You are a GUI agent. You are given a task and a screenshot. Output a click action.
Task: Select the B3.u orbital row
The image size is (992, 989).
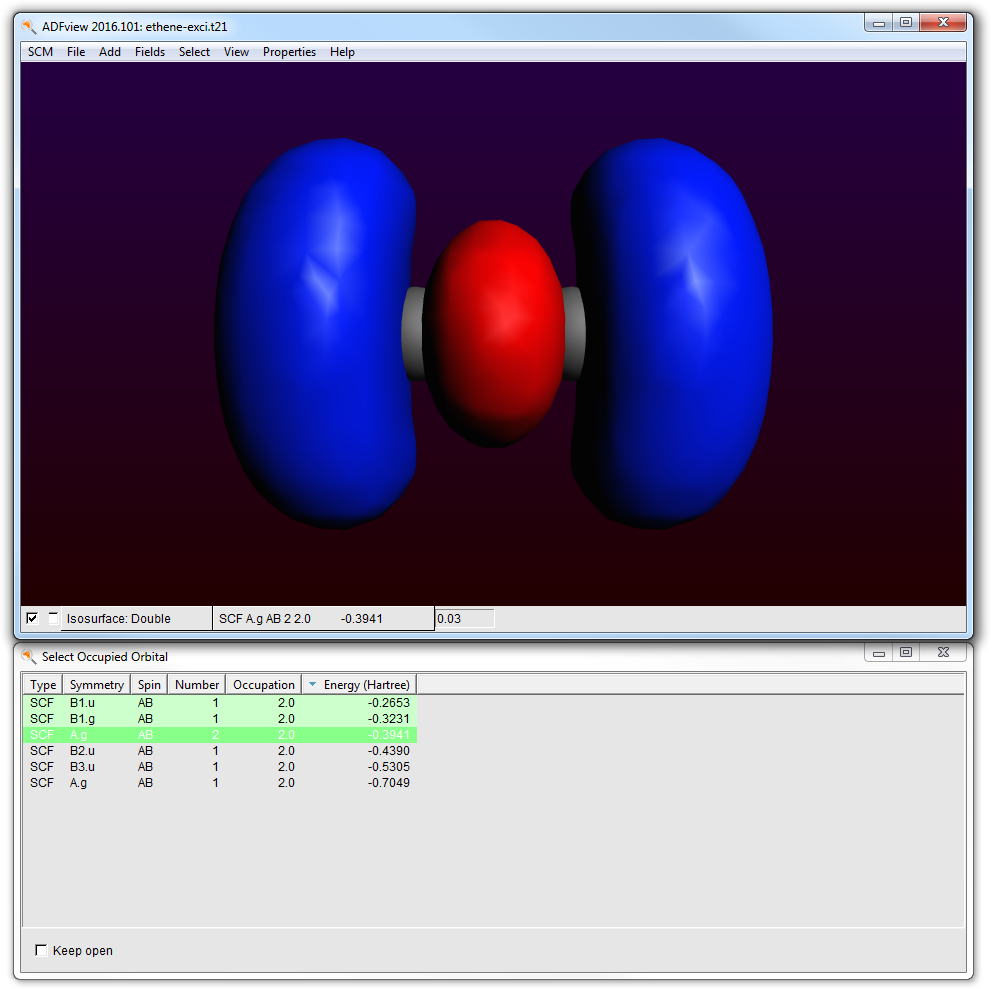[x=220, y=766]
